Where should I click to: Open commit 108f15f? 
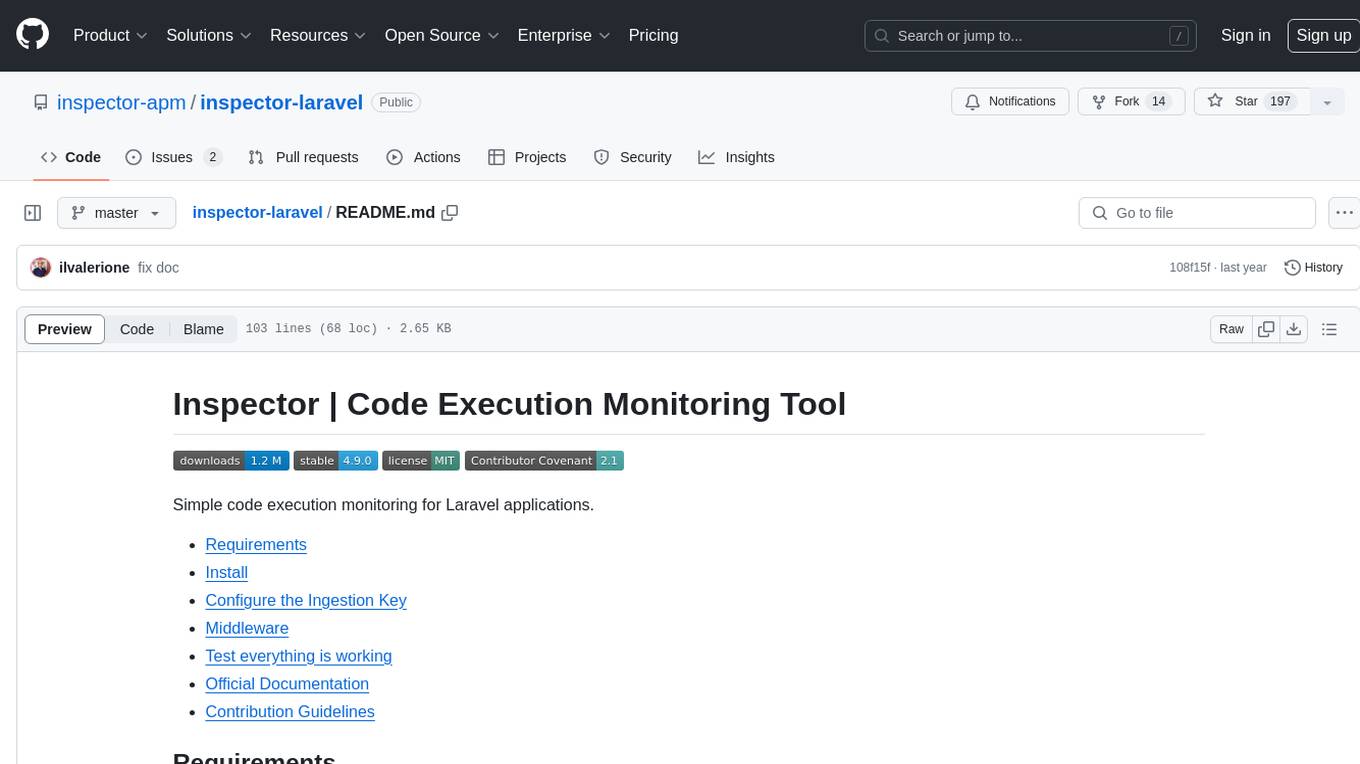(x=1190, y=268)
